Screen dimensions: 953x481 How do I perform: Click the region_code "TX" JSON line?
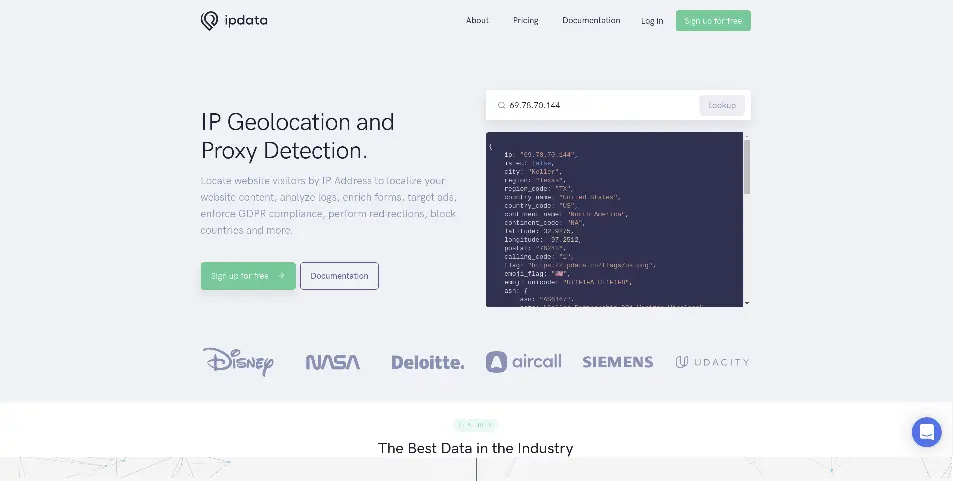pyautogui.click(x=538, y=189)
